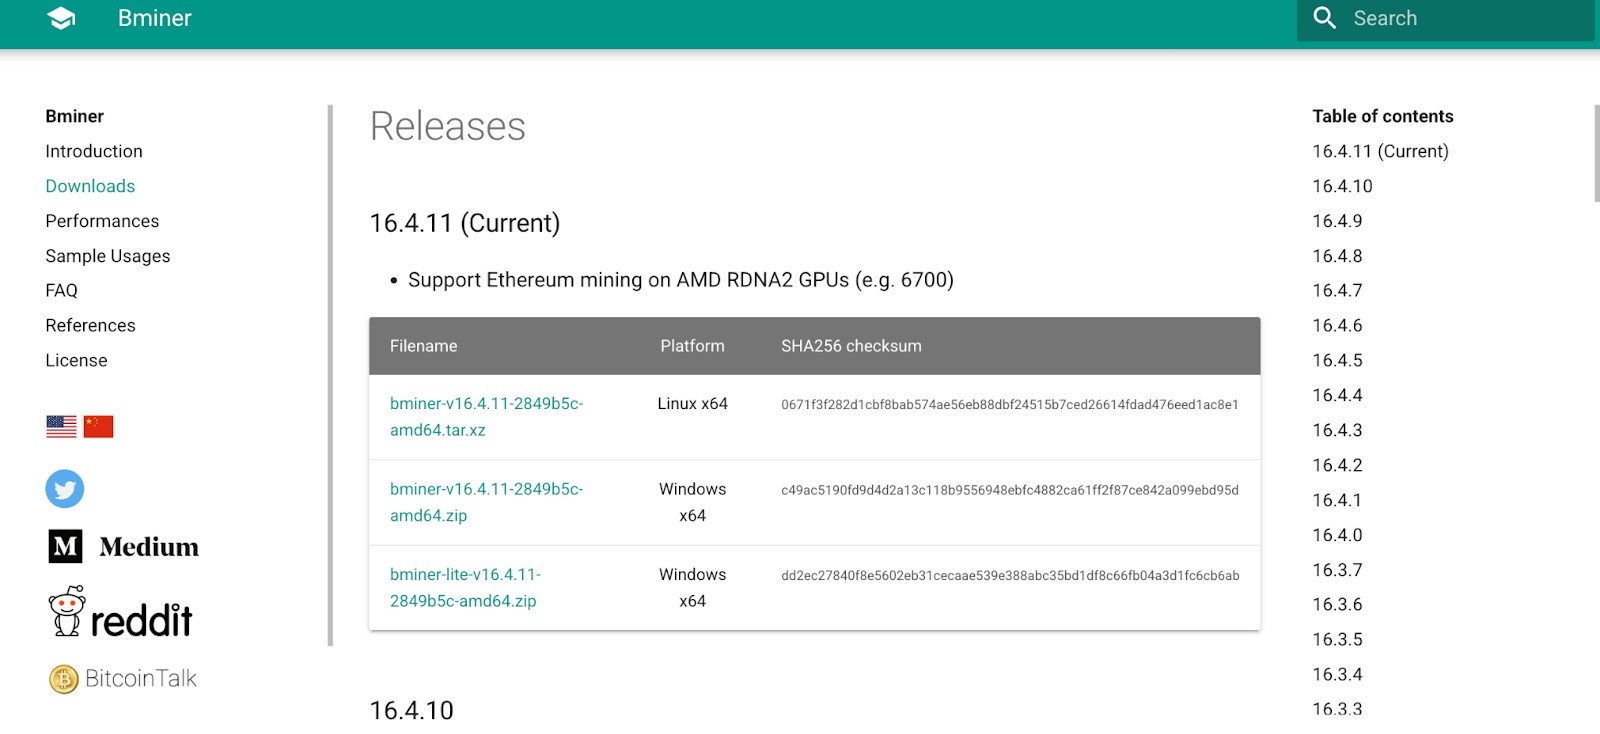Jump to 16.3.6 in table of contents
Viewport: 1600px width, 734px height.
1337,604
